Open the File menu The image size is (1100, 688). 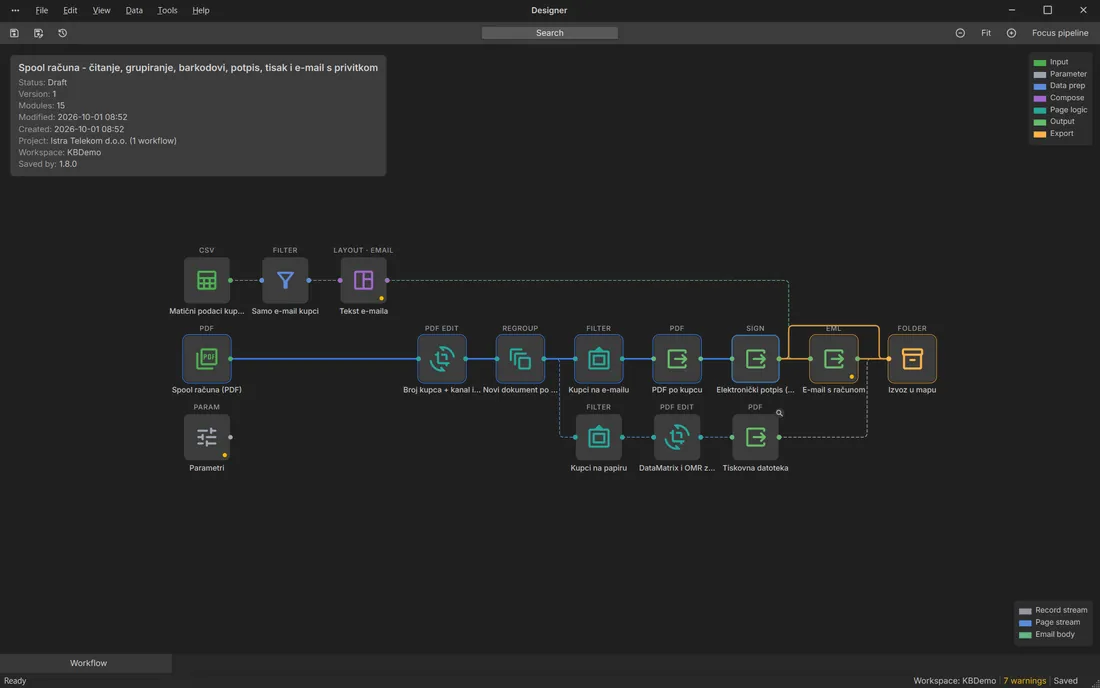click(42, 11)
